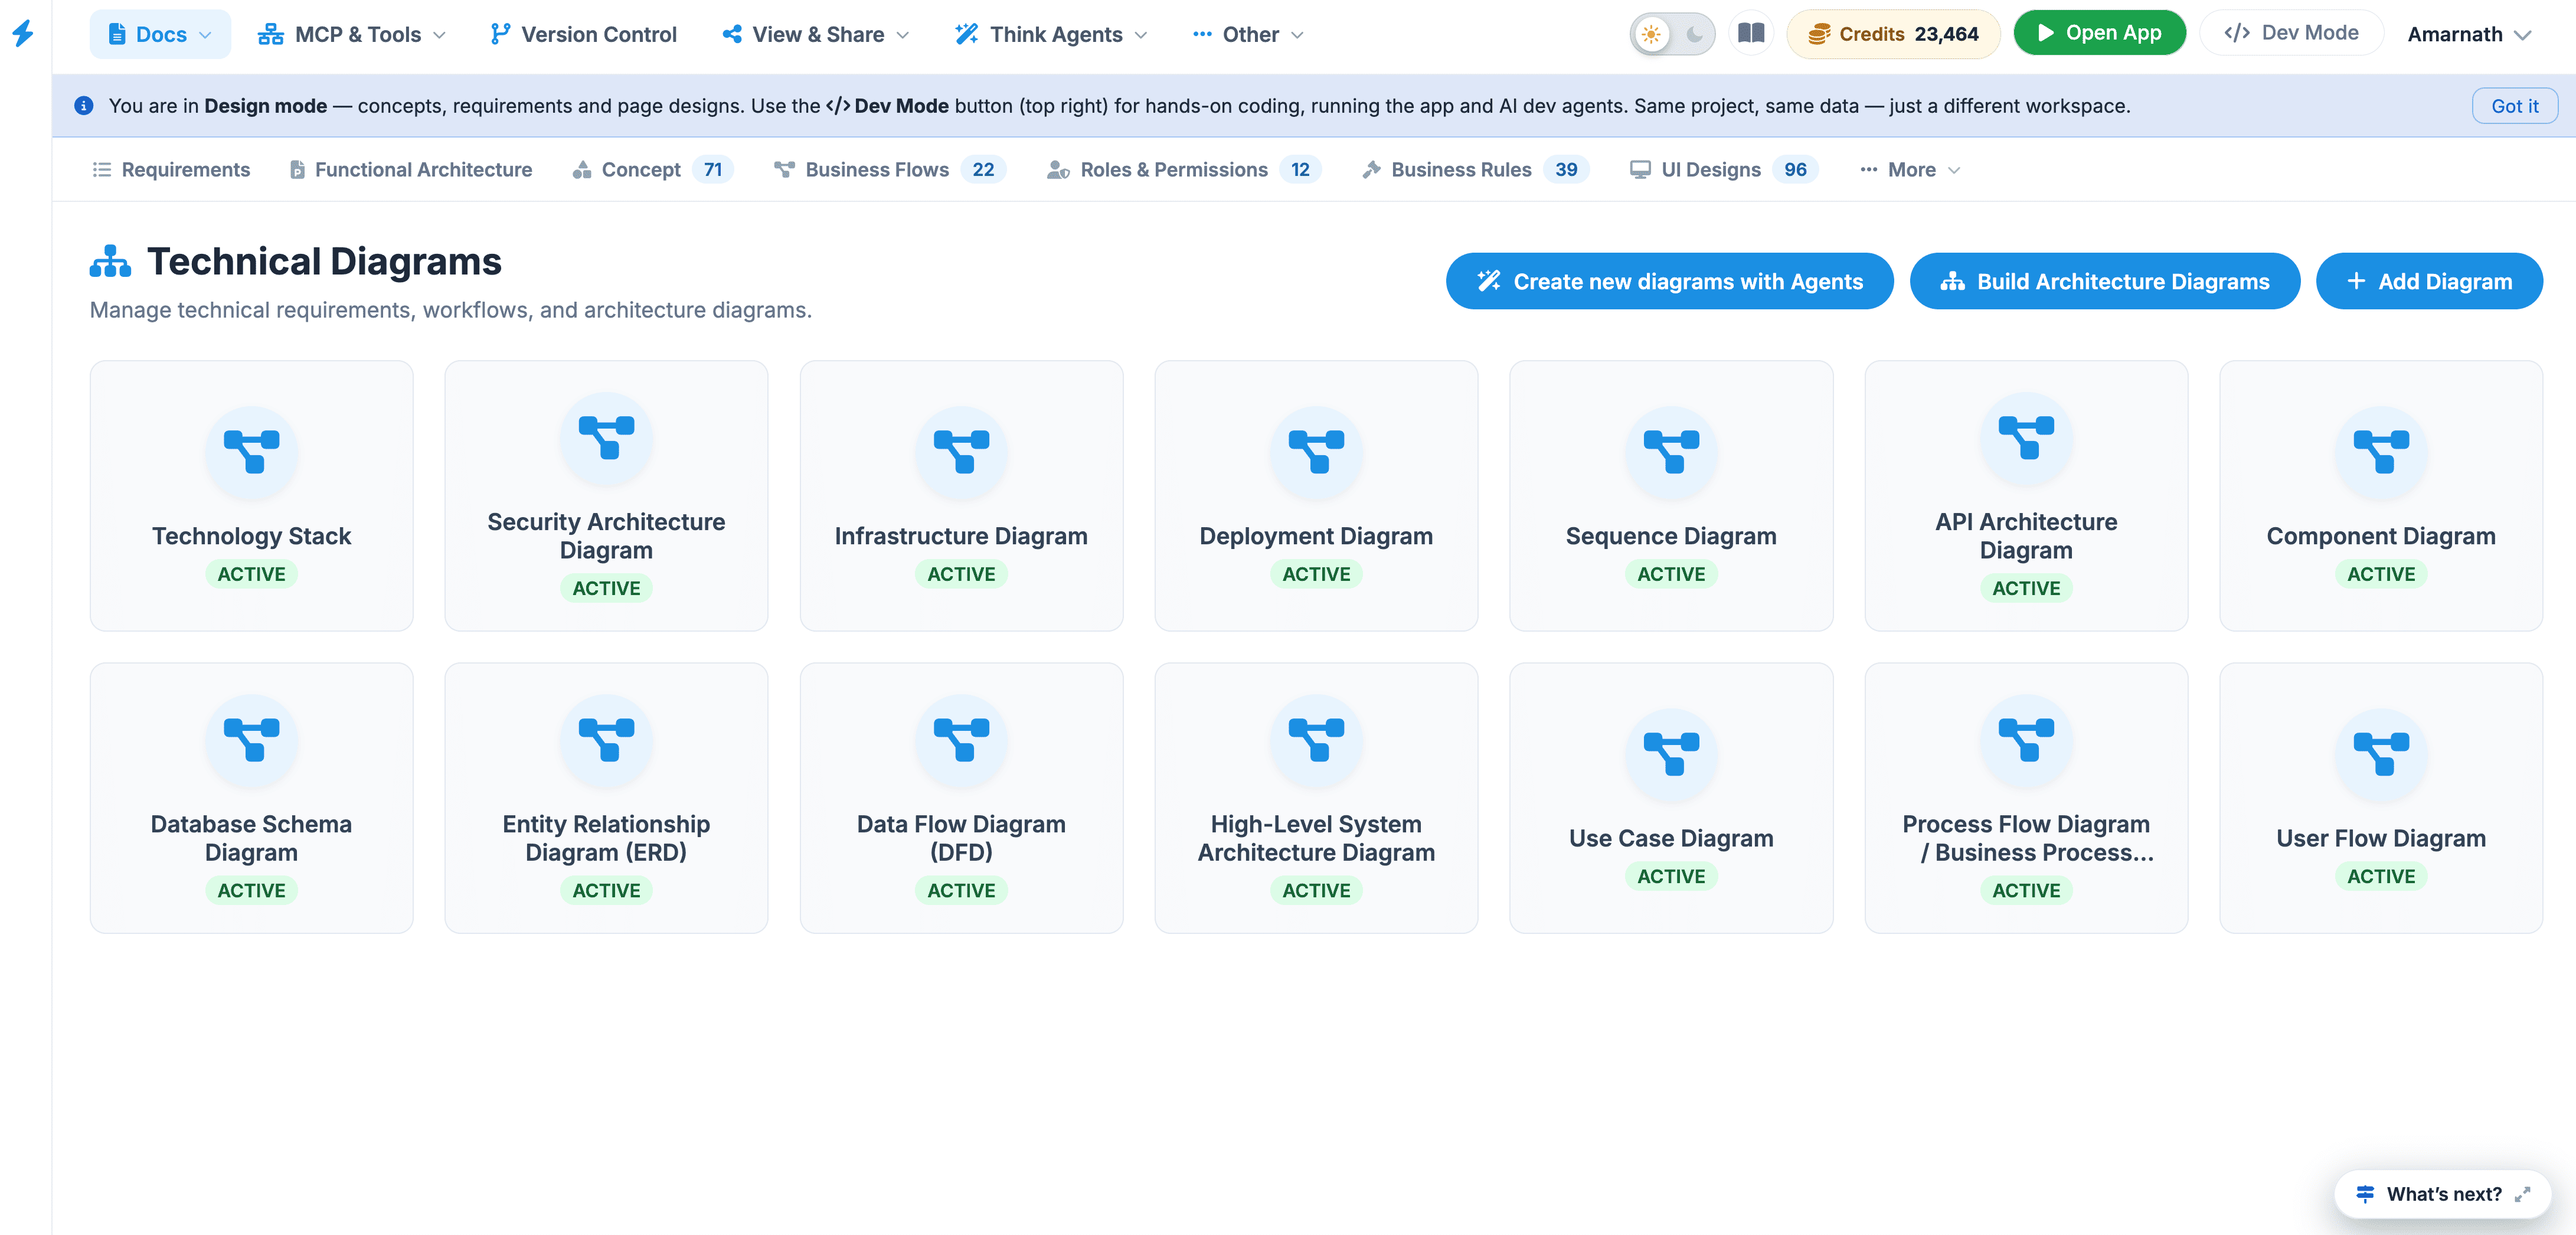
Task: Click the Data Flow Diagram icon
Action: point(961,740)
